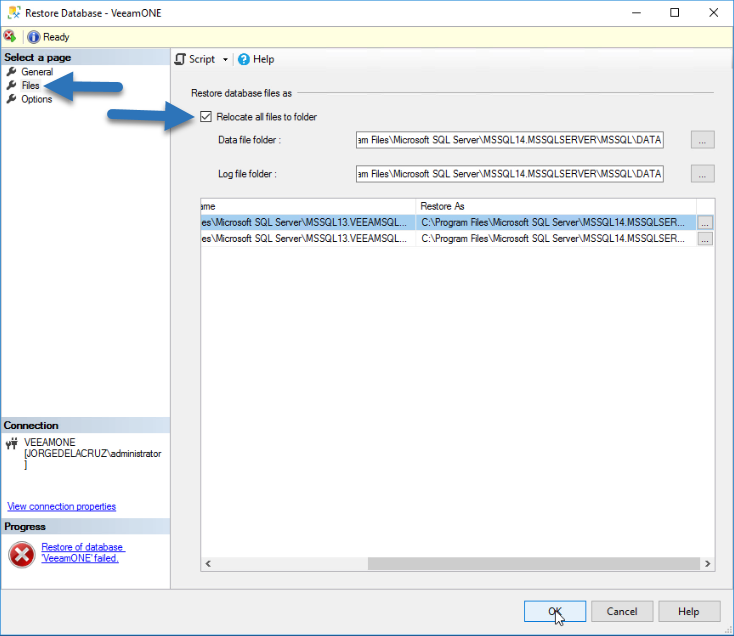Click the horizontal scrollbar right arrow
The width and height of the screenshot is (734, 636).
707,563
